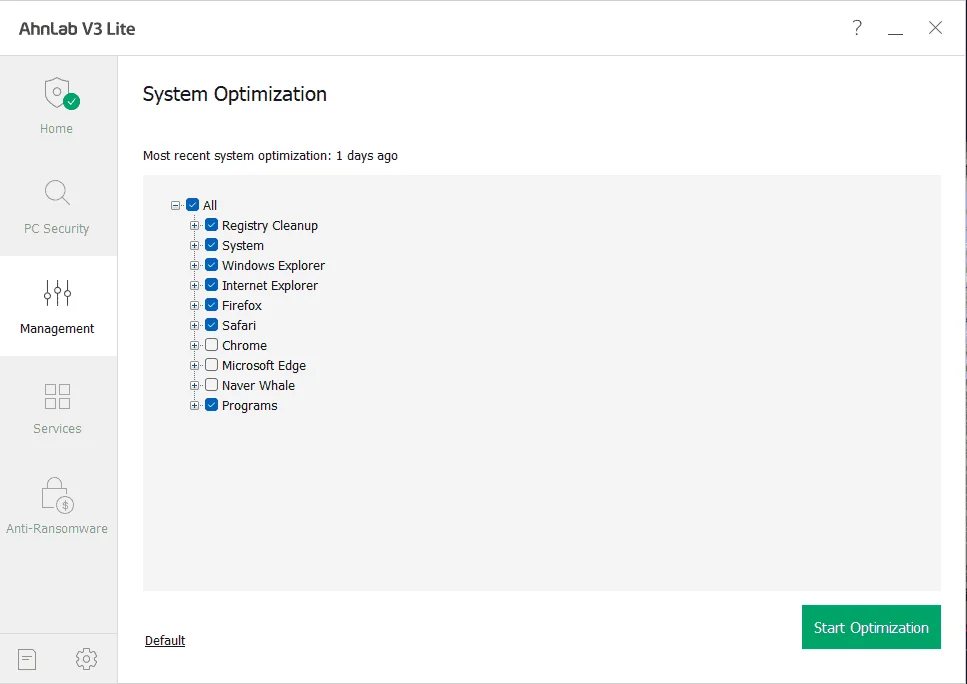The image size is (967, 684).
Task: Open the Services grid icon
Action: (57, 397)
